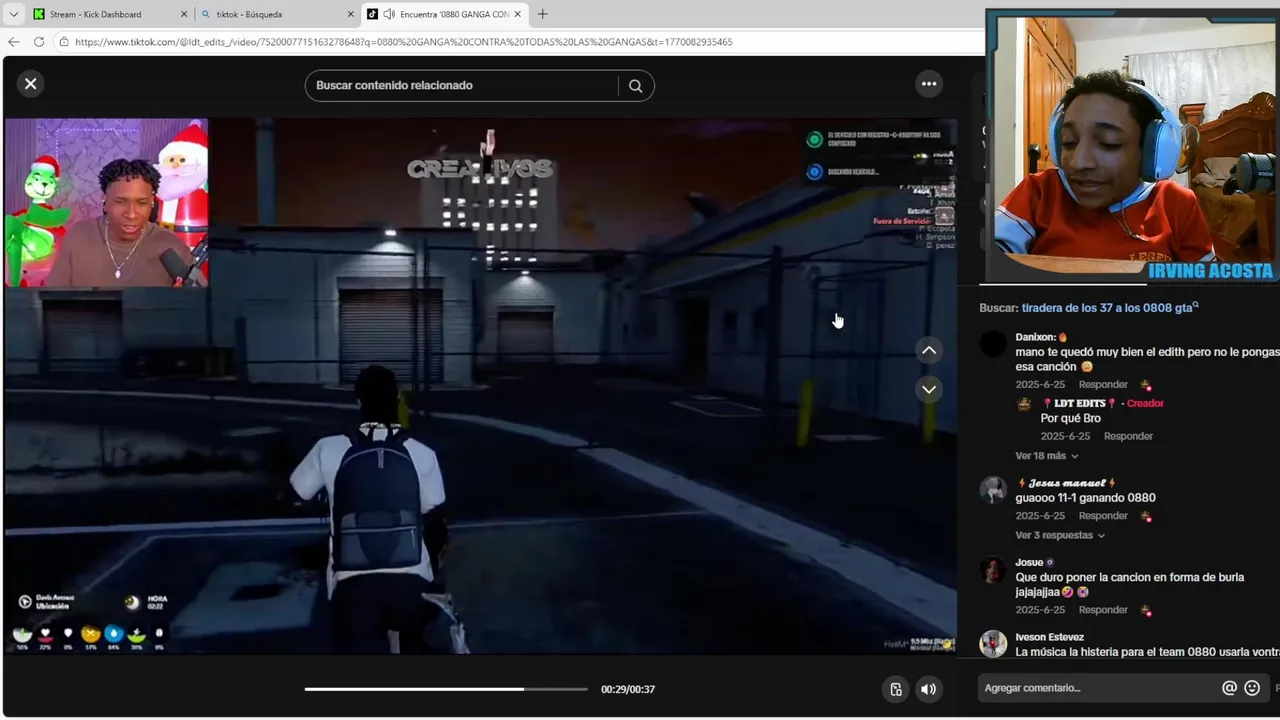The width and height of the screenshot is (1280, 720).
Task: Open Iveson Estevez's profile avatar
Action: (993, 644)
